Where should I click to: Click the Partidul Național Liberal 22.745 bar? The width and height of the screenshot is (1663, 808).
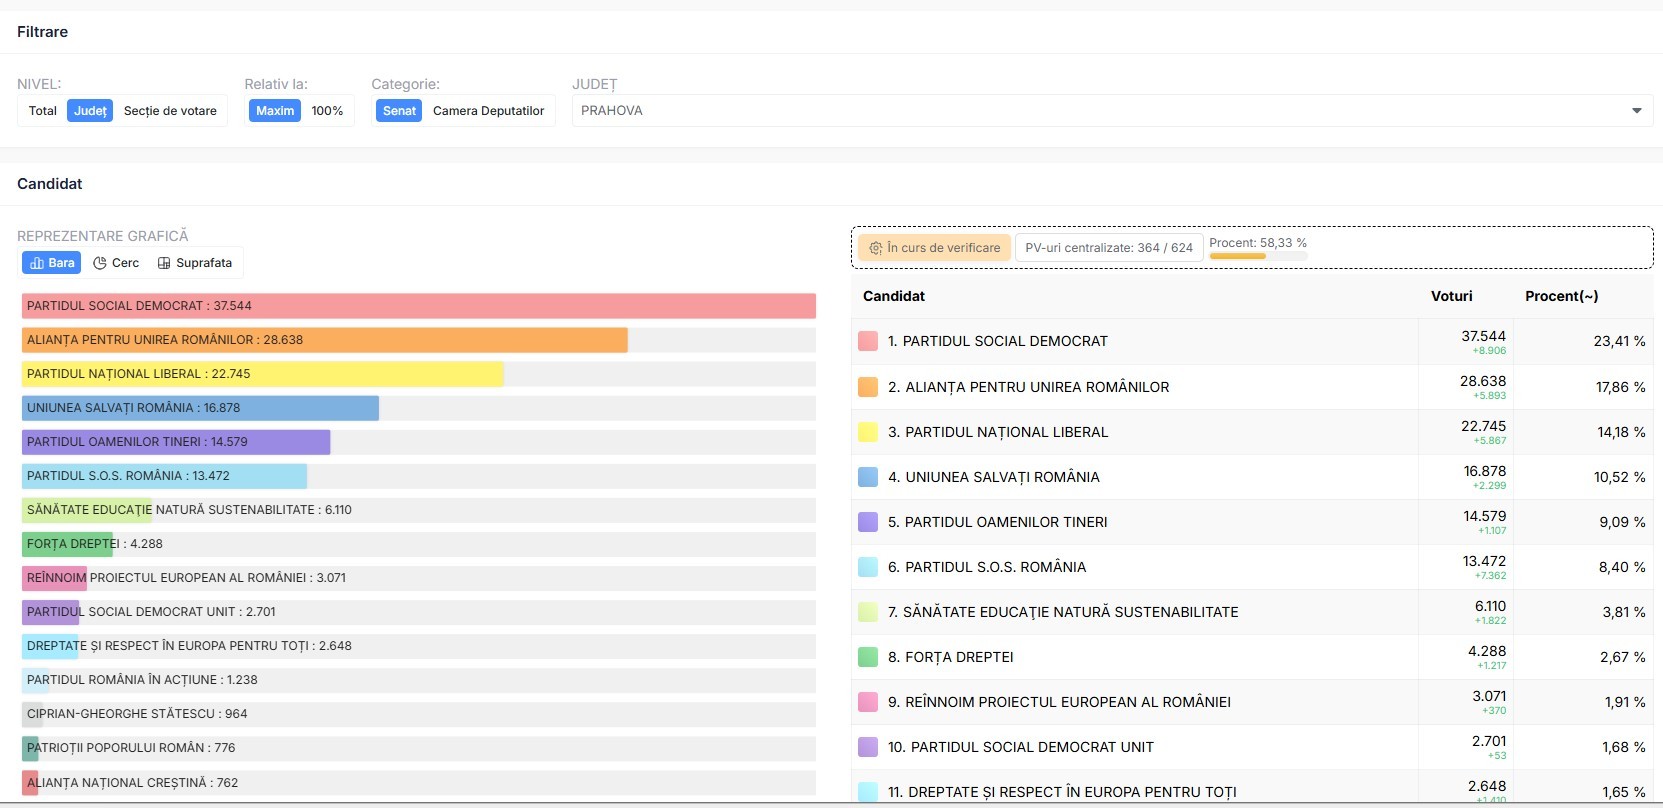[263, 374]
